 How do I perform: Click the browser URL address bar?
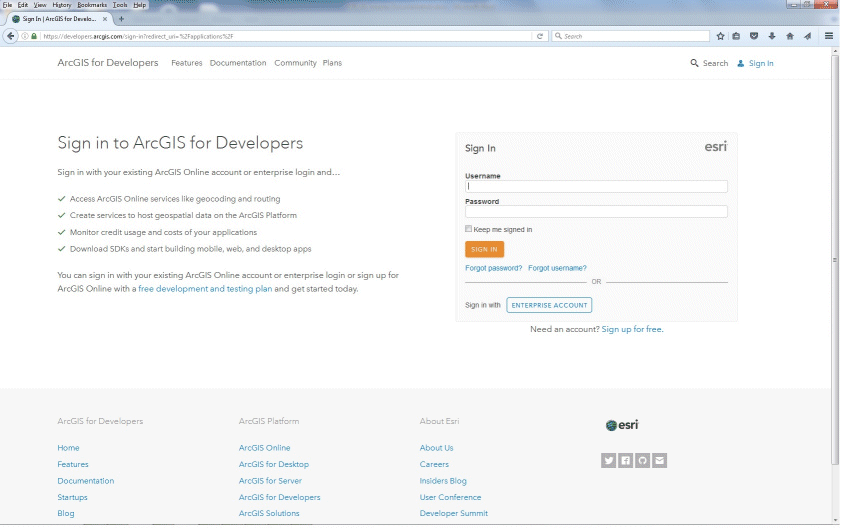click(286, 36)
